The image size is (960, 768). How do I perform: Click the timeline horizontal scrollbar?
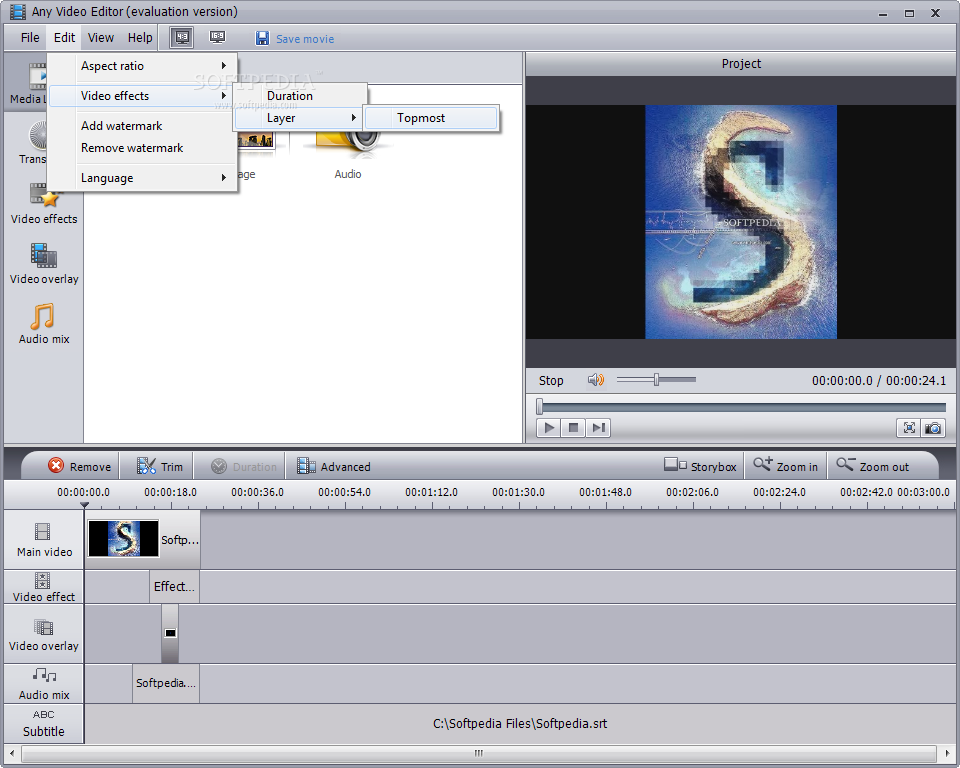click(x=479, y=753)
